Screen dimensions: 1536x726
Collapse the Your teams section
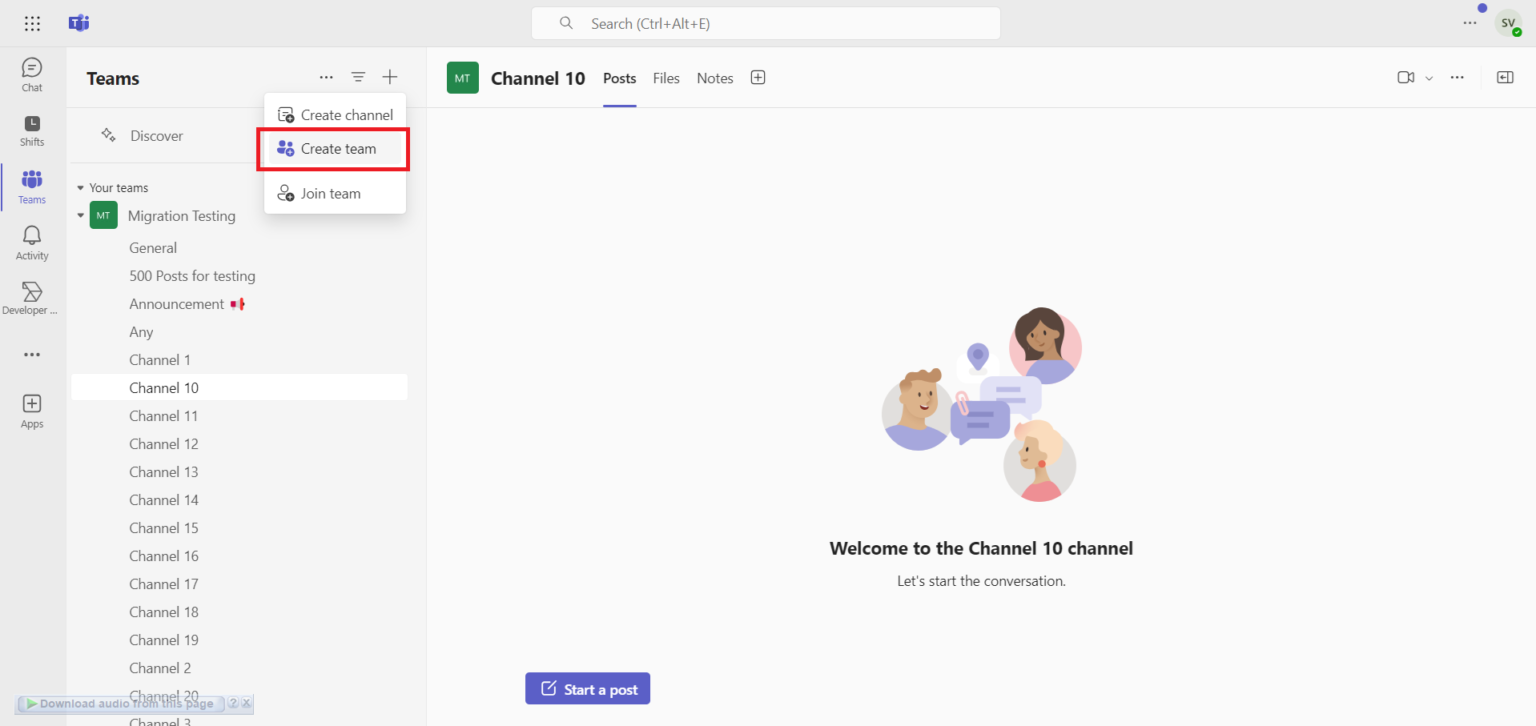pyautogui.click(x=79, y=187)
